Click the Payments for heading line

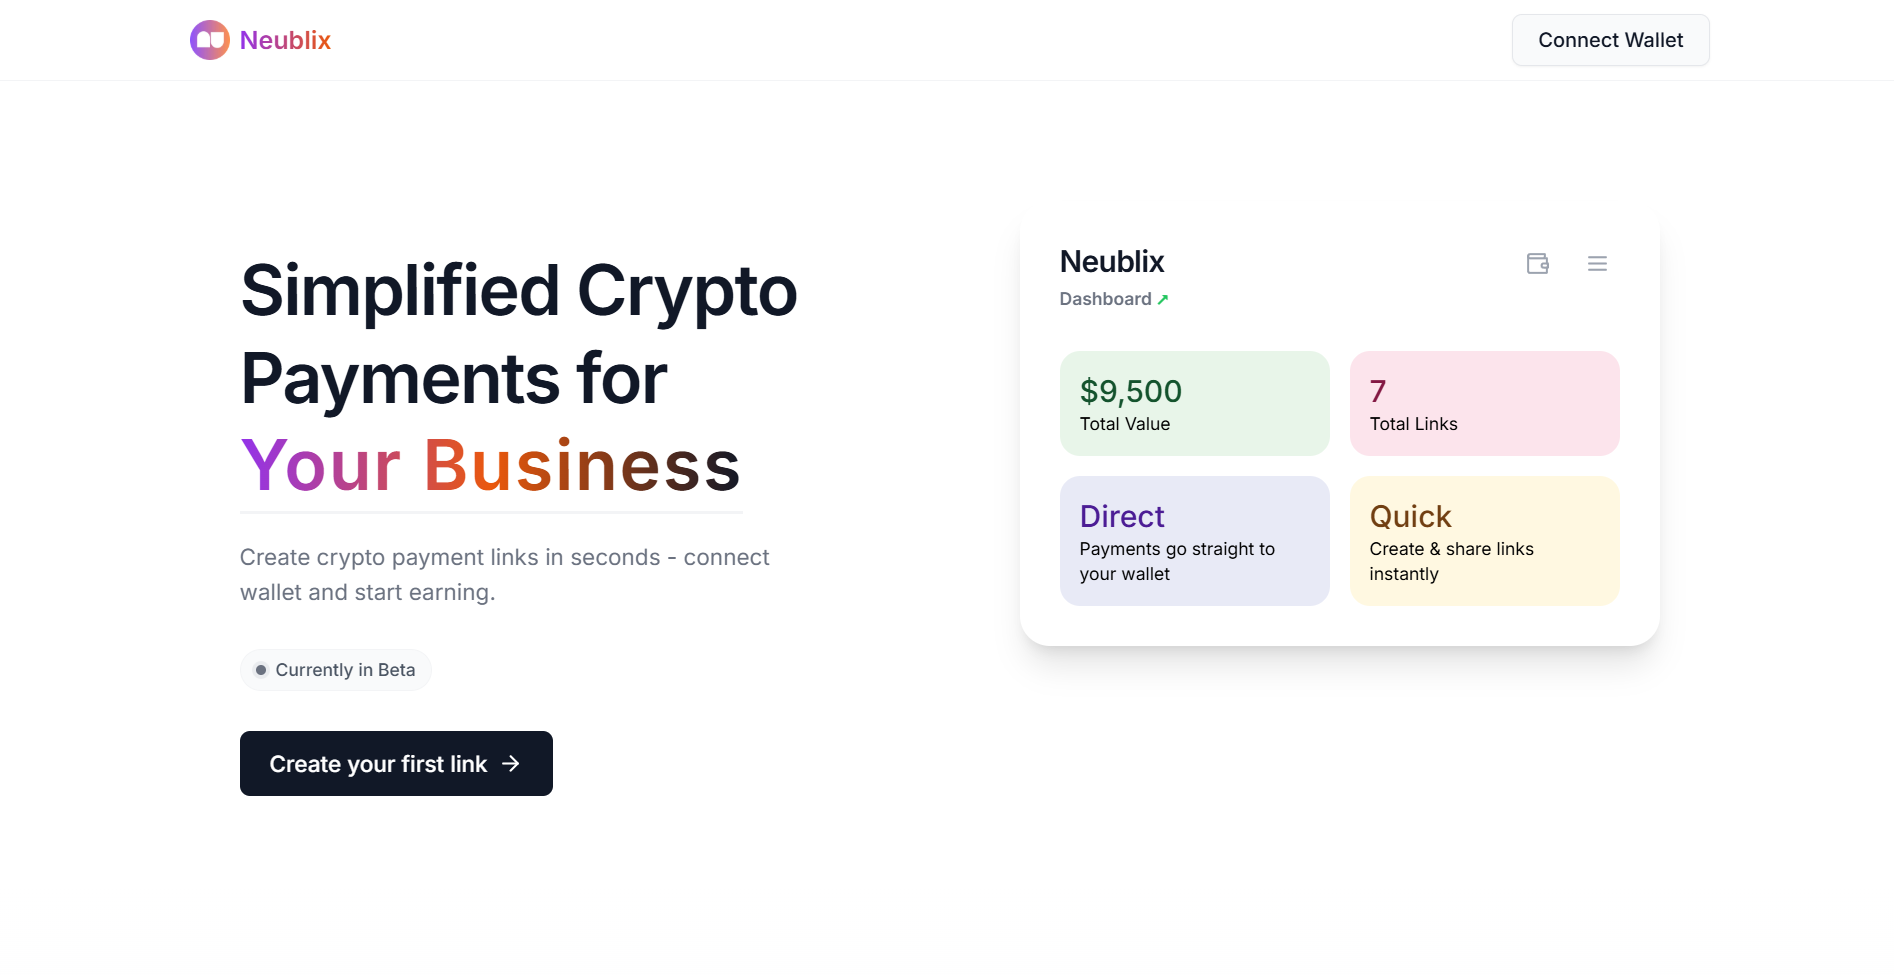(x=454, y=379)
